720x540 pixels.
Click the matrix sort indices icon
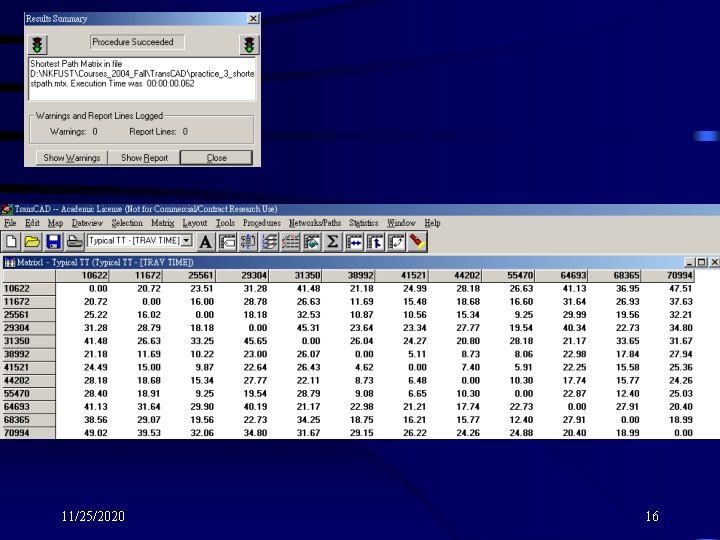click(248, 242)
